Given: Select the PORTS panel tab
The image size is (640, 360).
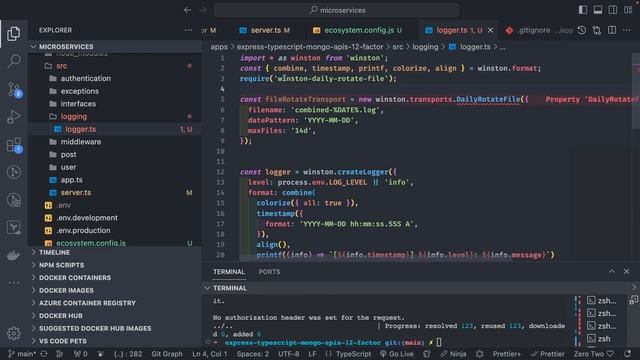Looking at the screenshot, I should pos(269,272).
